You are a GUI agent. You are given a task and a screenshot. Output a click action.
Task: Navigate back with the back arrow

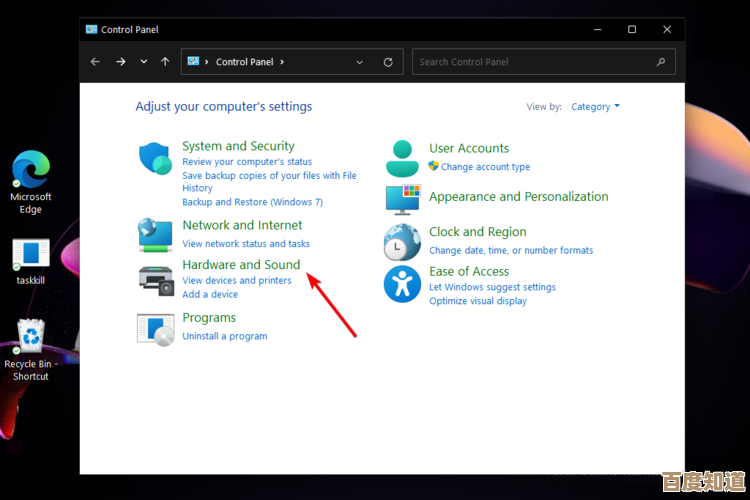(x=96, y=62)
